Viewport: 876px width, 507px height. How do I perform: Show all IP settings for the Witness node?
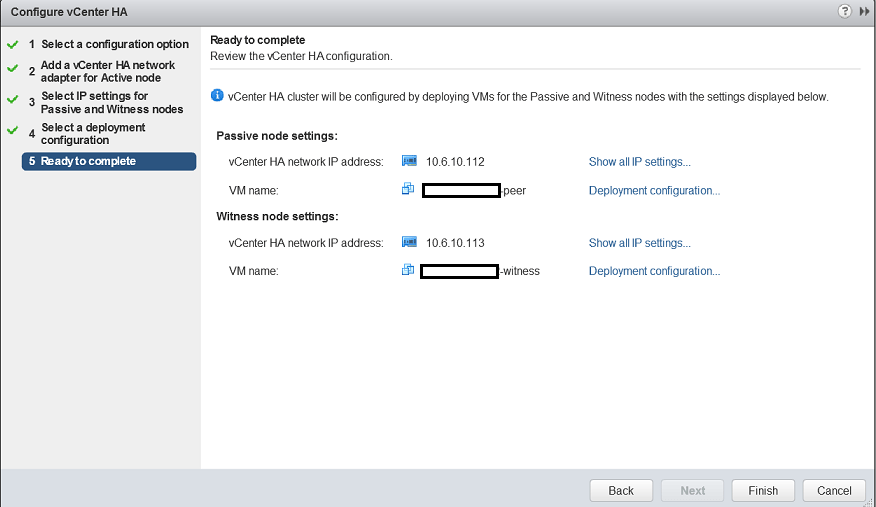click(639, 243)
